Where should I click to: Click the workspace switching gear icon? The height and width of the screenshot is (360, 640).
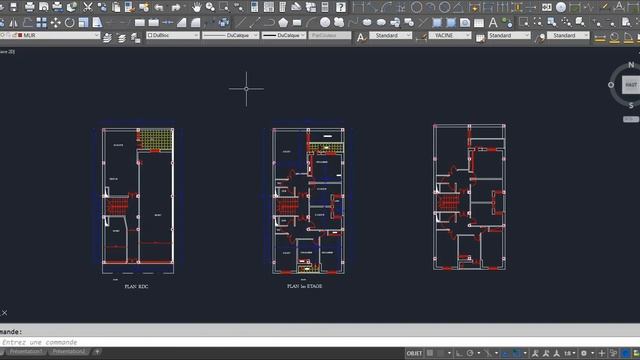584,353
